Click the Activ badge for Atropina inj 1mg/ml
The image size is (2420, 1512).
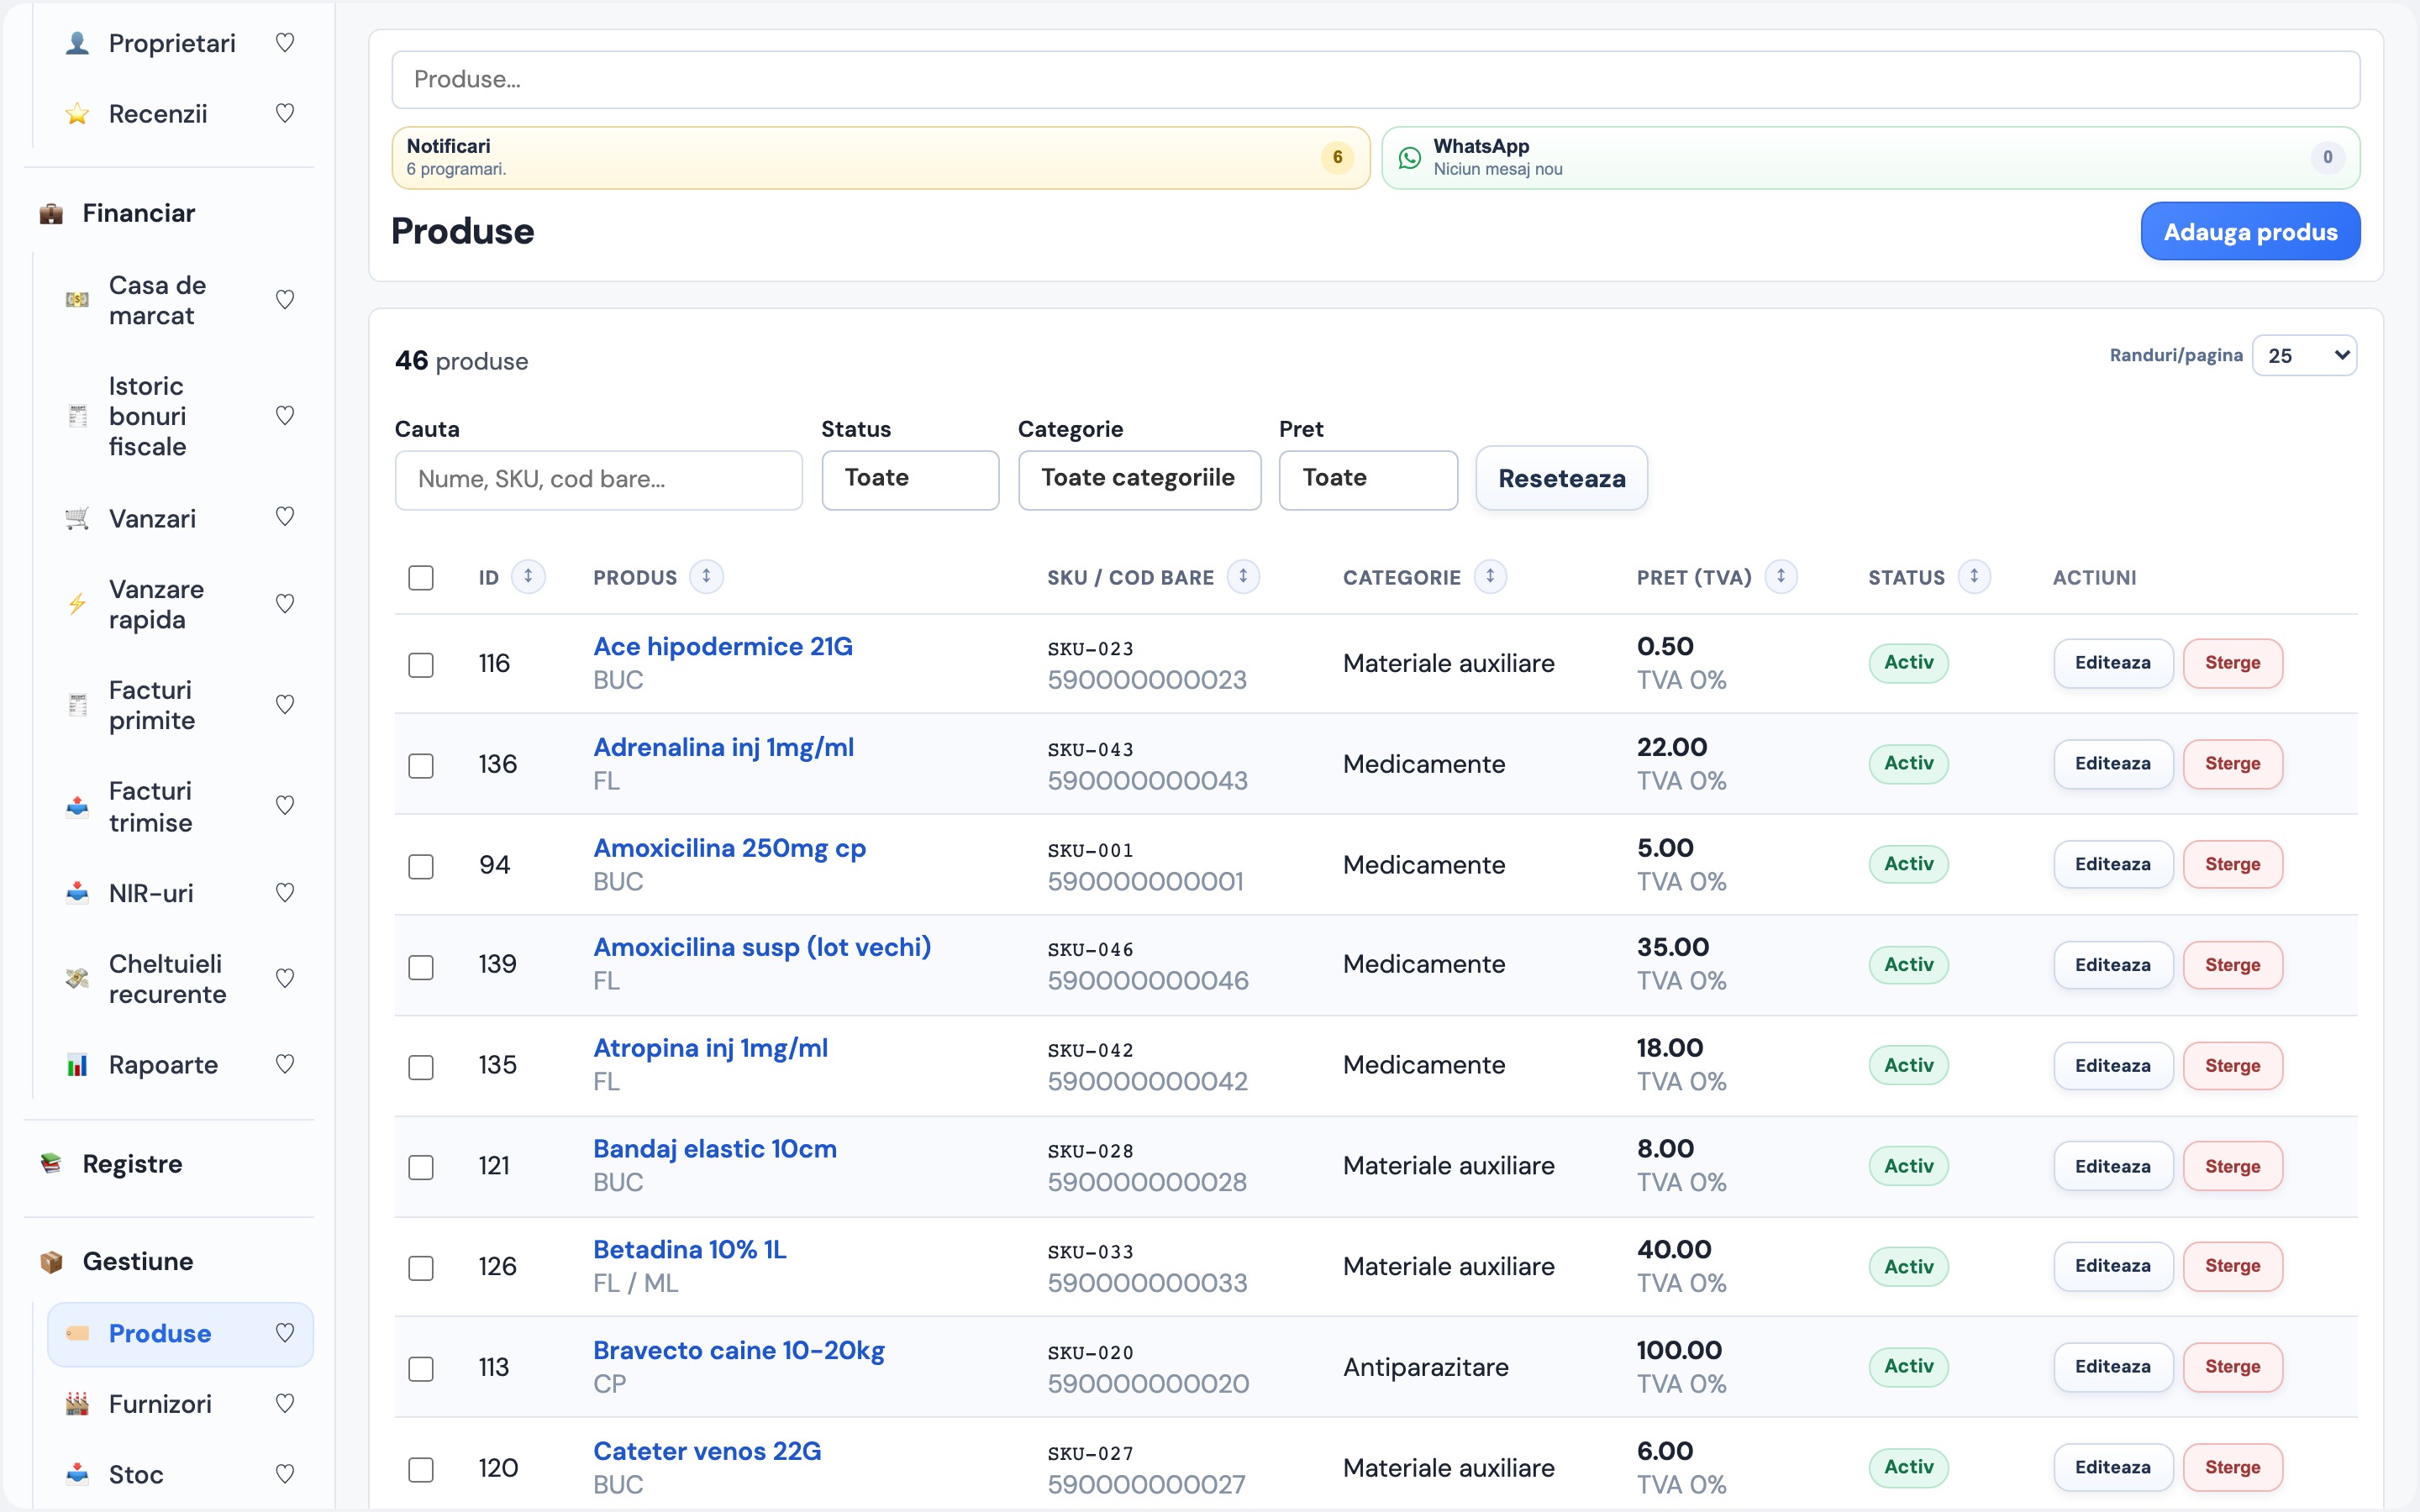tap(1908, 1065)
